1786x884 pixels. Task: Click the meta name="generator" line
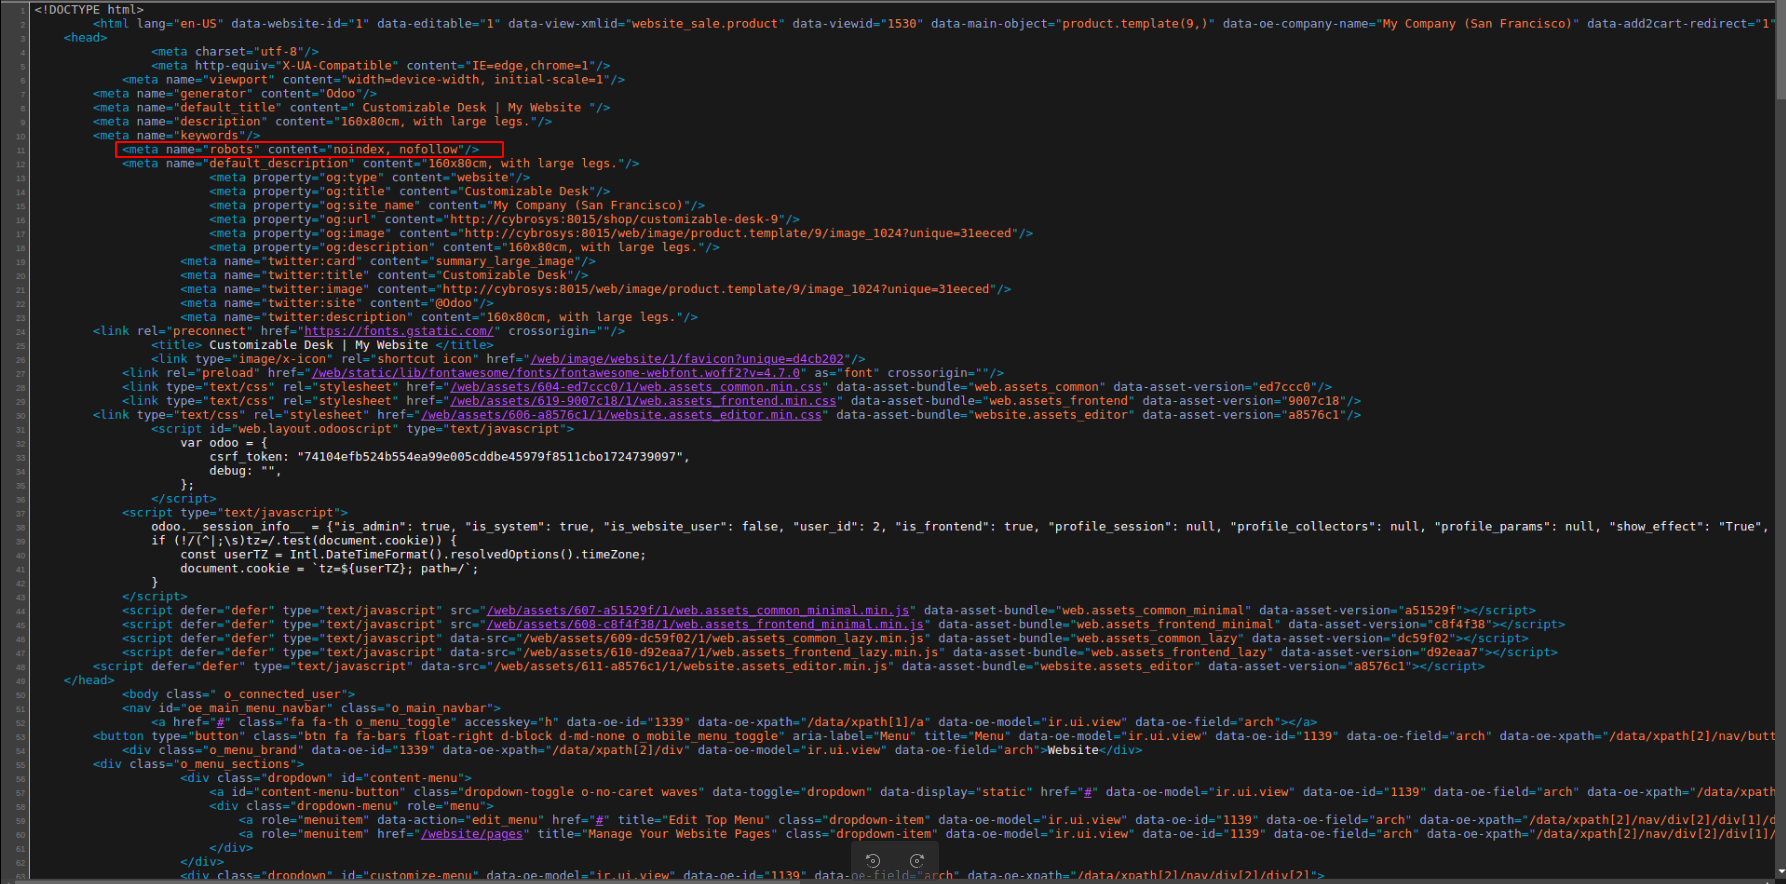point(235,94)
